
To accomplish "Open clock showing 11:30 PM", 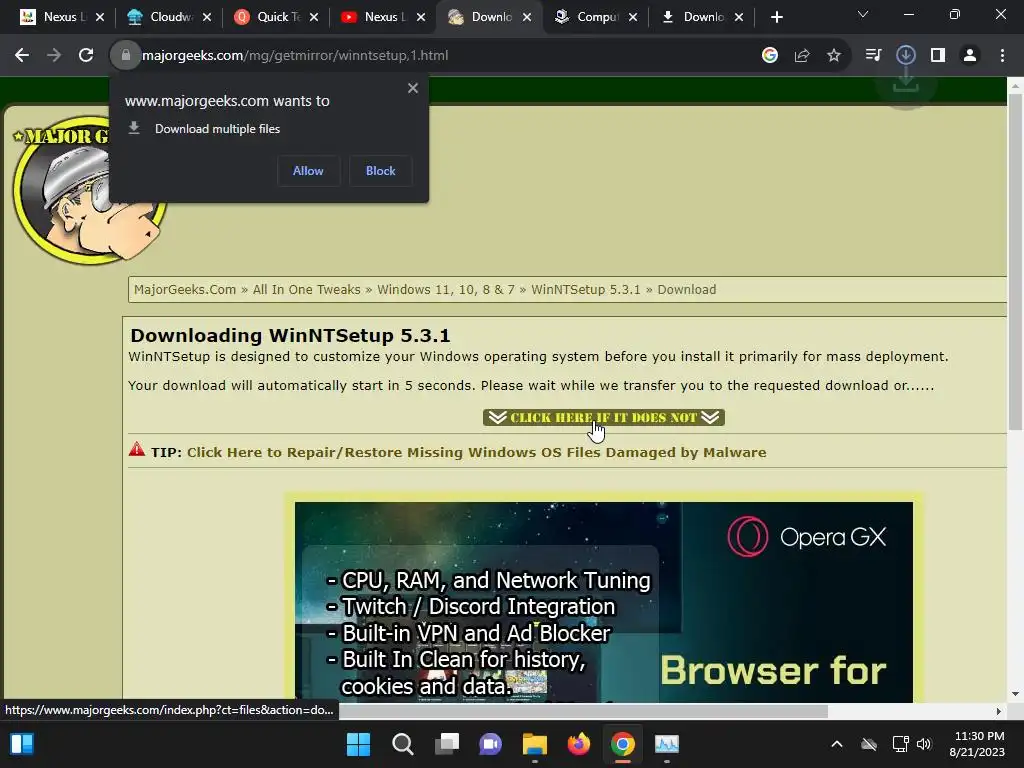I will point(977,744).
